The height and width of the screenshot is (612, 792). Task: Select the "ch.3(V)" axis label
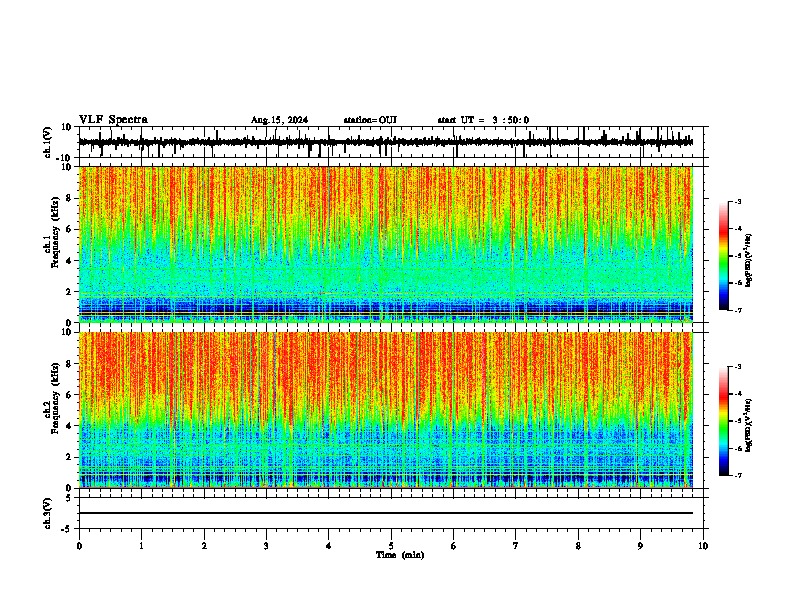(x=48, y=513)
